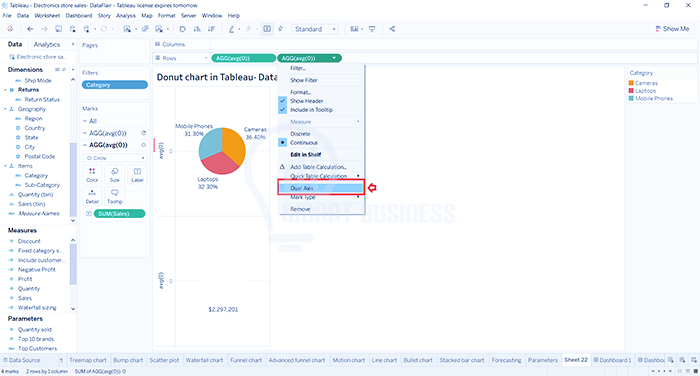Click the Detail button in Marks card

pyautogui.click(x=92, y=196)
